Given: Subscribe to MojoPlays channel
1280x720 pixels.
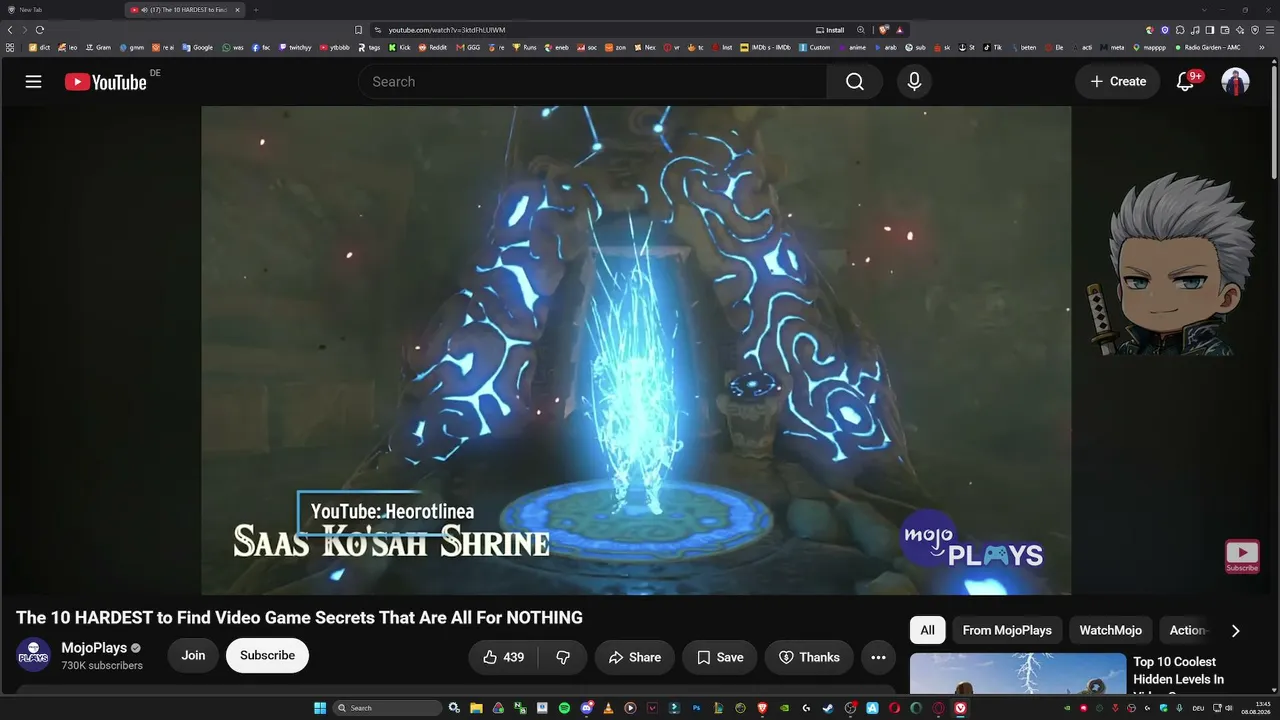Looking at the screenshot, I should (267, 656).
